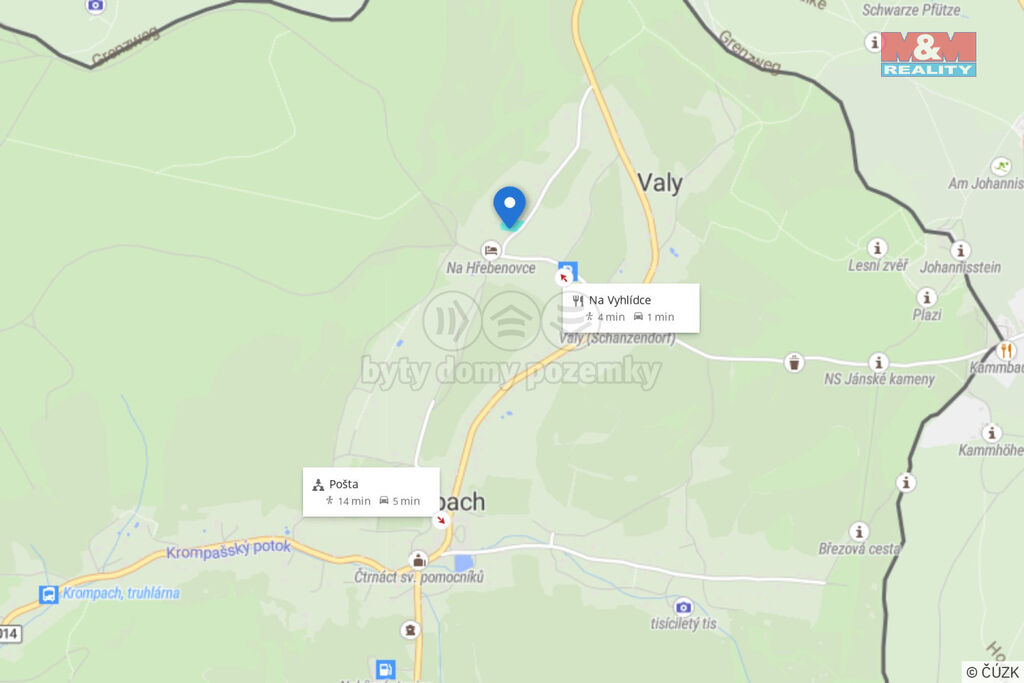Viewport: 1024px width, 683px height.
Task: Select the Valy village label
Action: coord(660,183)
